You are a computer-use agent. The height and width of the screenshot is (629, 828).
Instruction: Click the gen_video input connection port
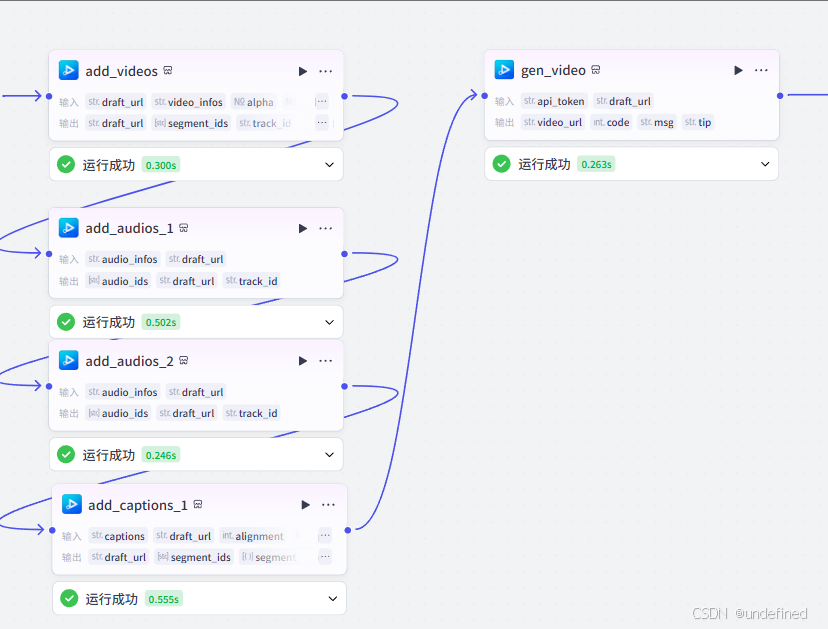click(x=484, y=96)
